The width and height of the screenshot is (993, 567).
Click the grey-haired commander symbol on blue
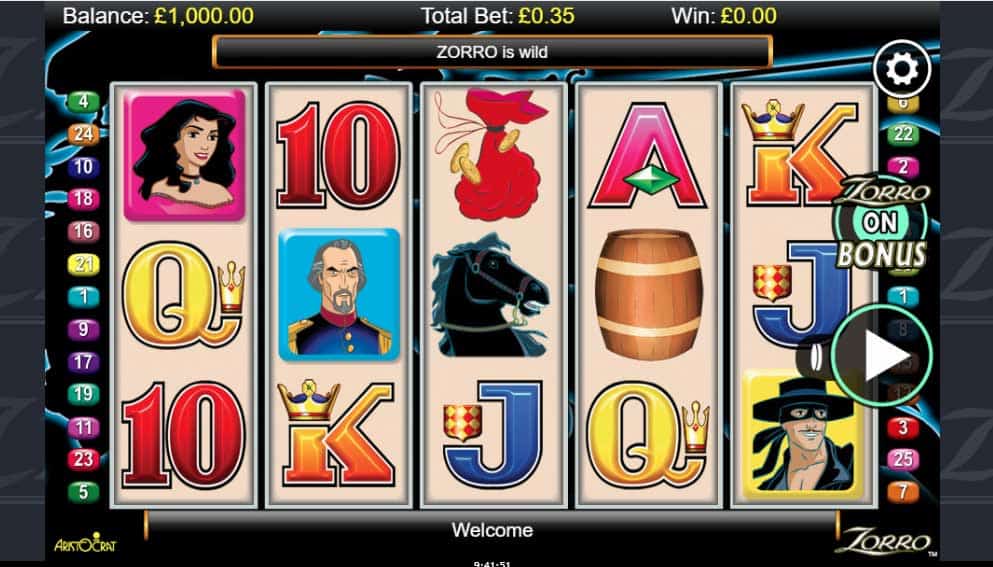[339, 295]
